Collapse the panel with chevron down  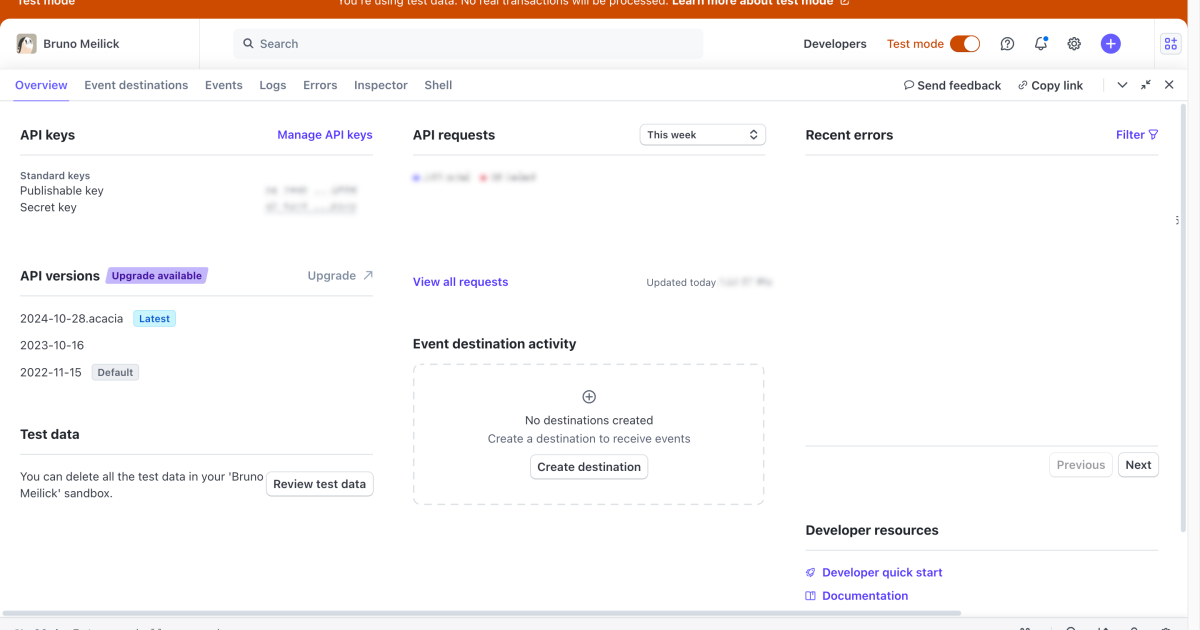[1122, 85]
